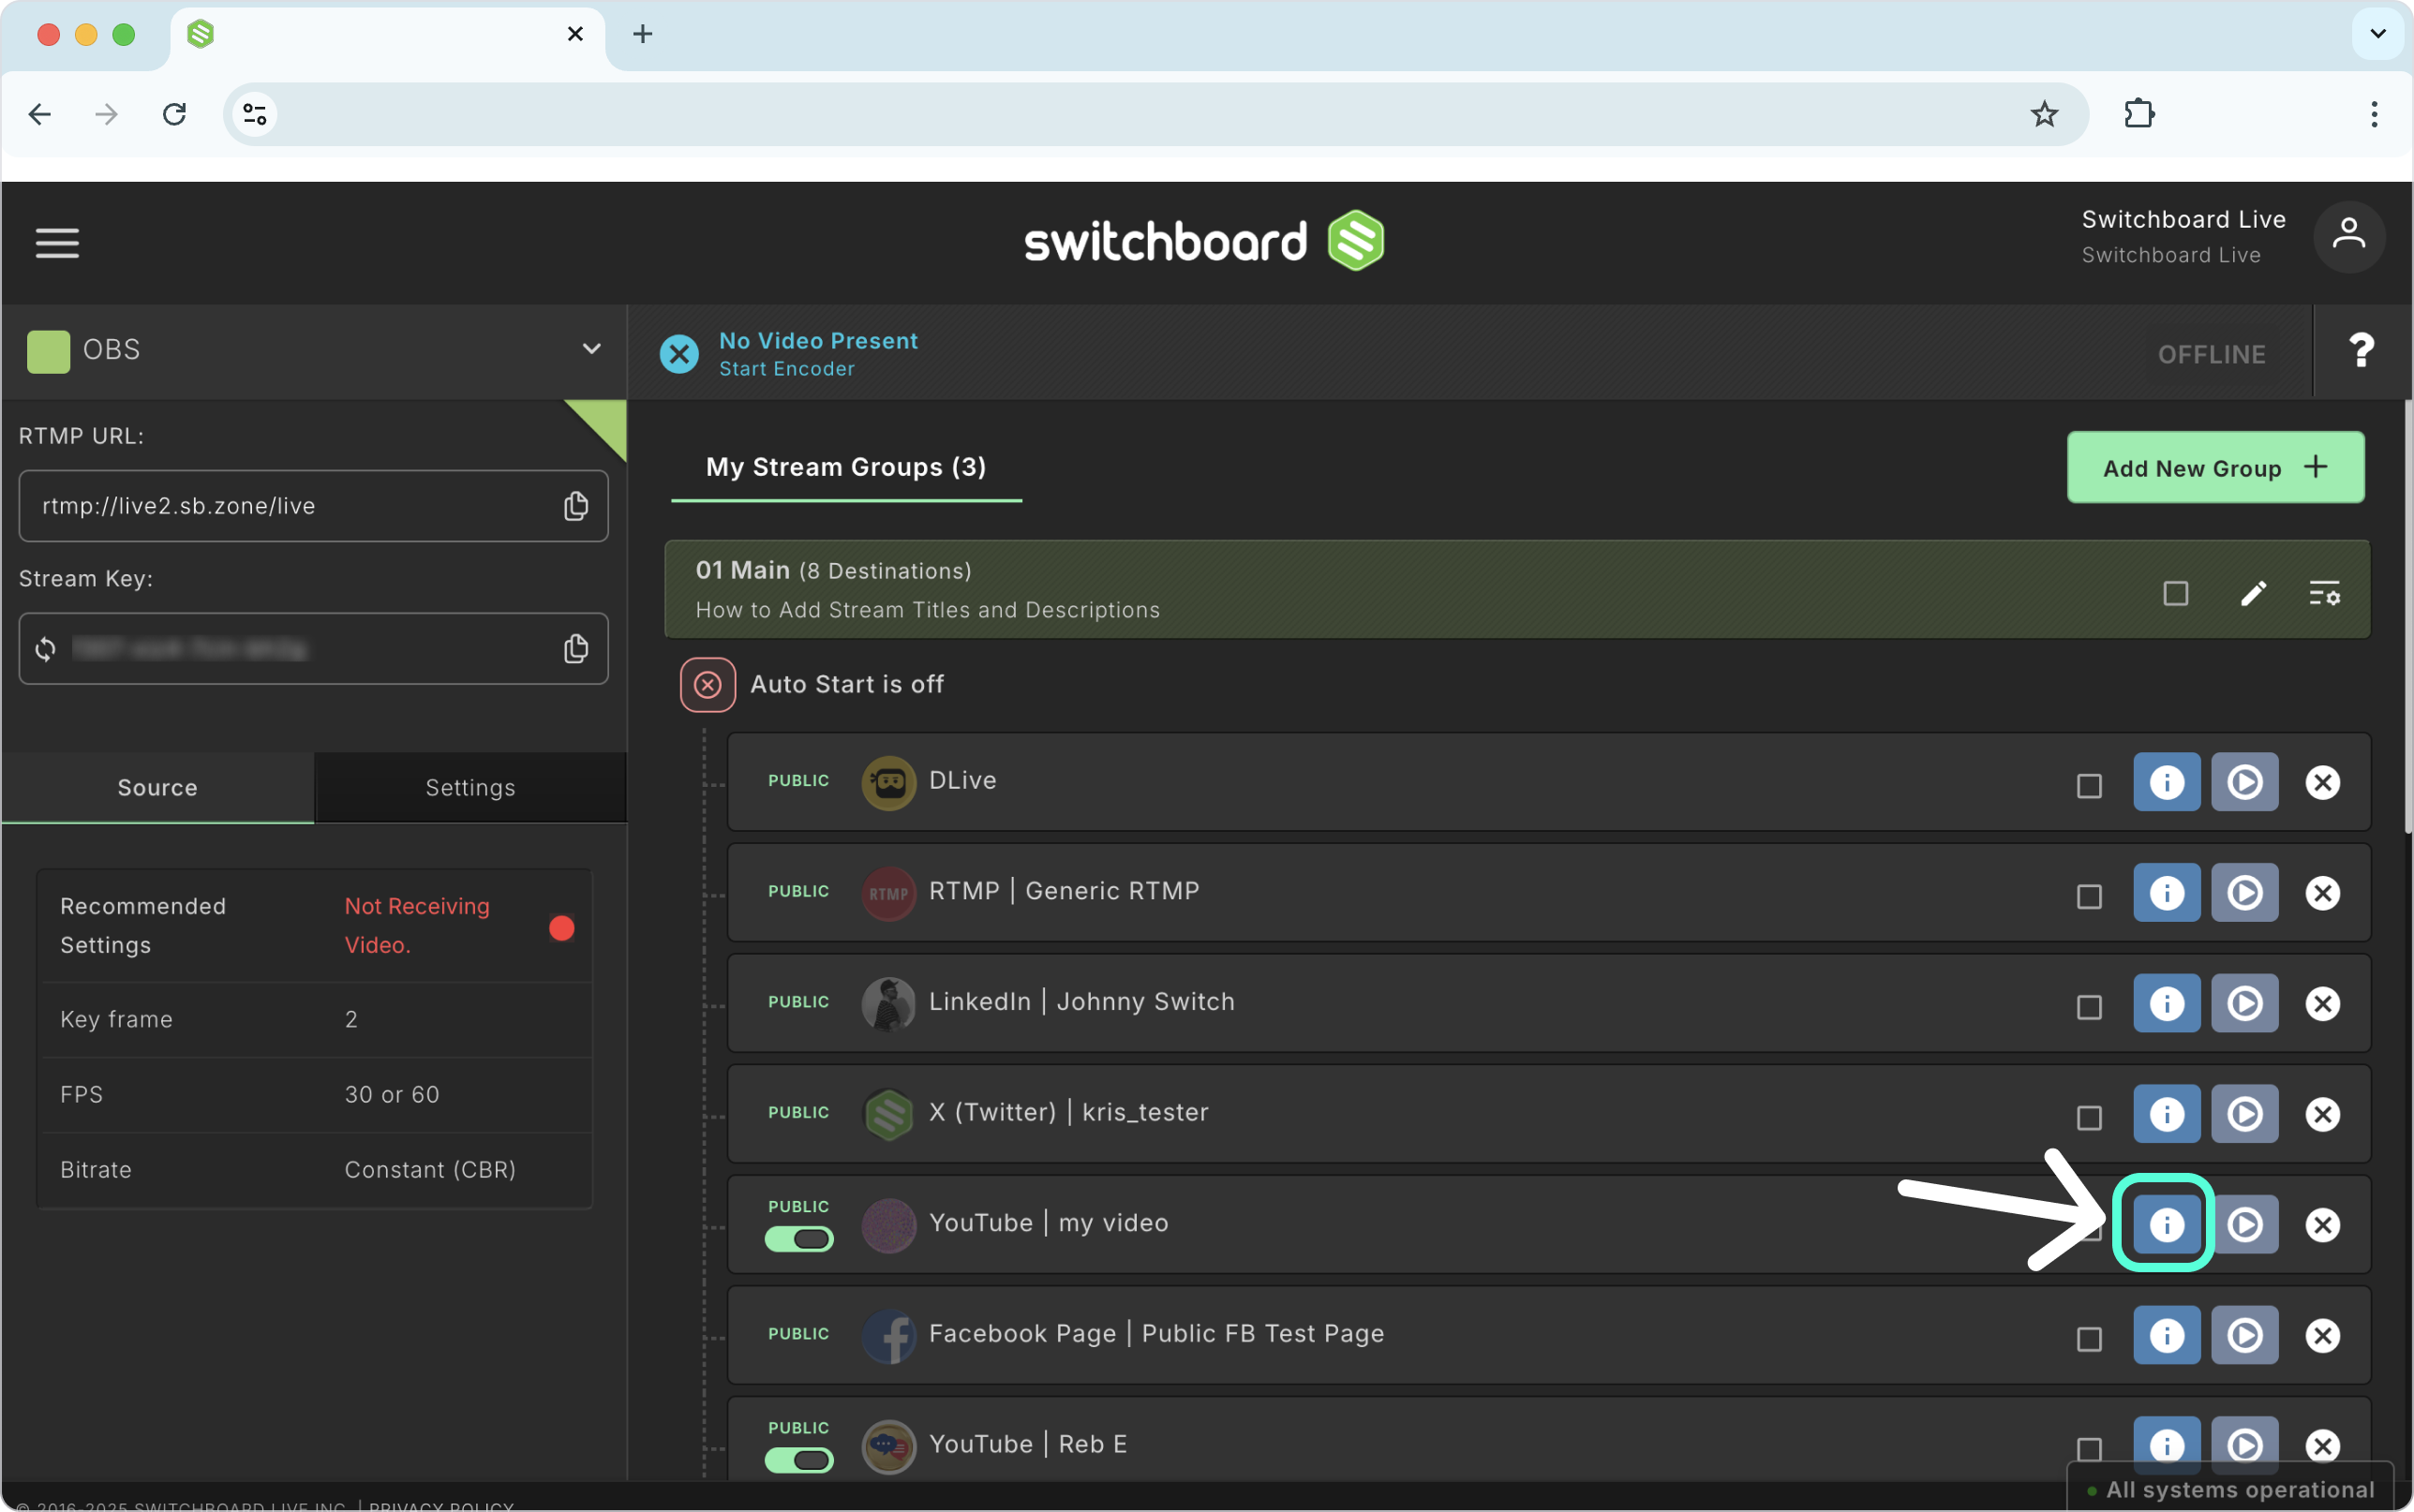This screenshot has width=2414, height=1512.
Task: Start stream to YouTube my video
Action: (2244, 1225)
